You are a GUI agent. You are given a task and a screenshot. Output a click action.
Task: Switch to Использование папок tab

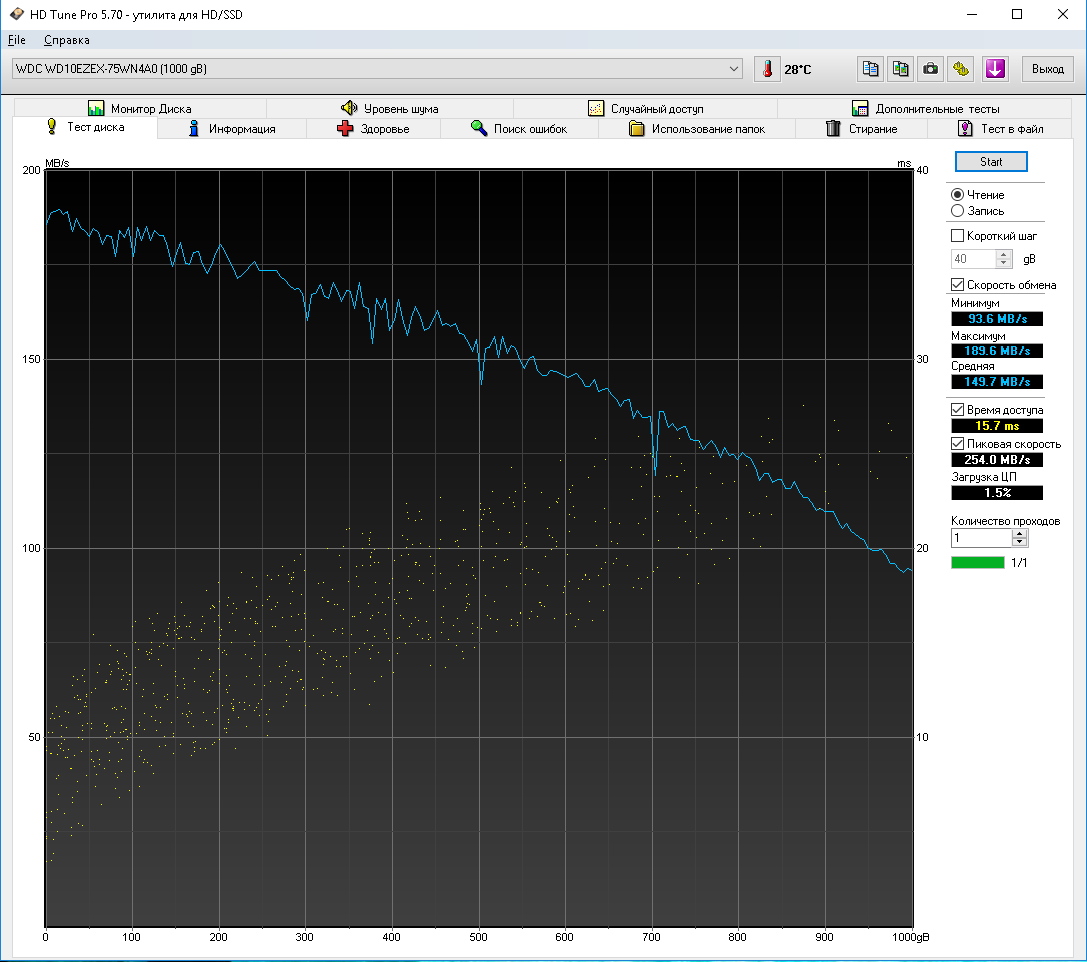click(697, 129)
